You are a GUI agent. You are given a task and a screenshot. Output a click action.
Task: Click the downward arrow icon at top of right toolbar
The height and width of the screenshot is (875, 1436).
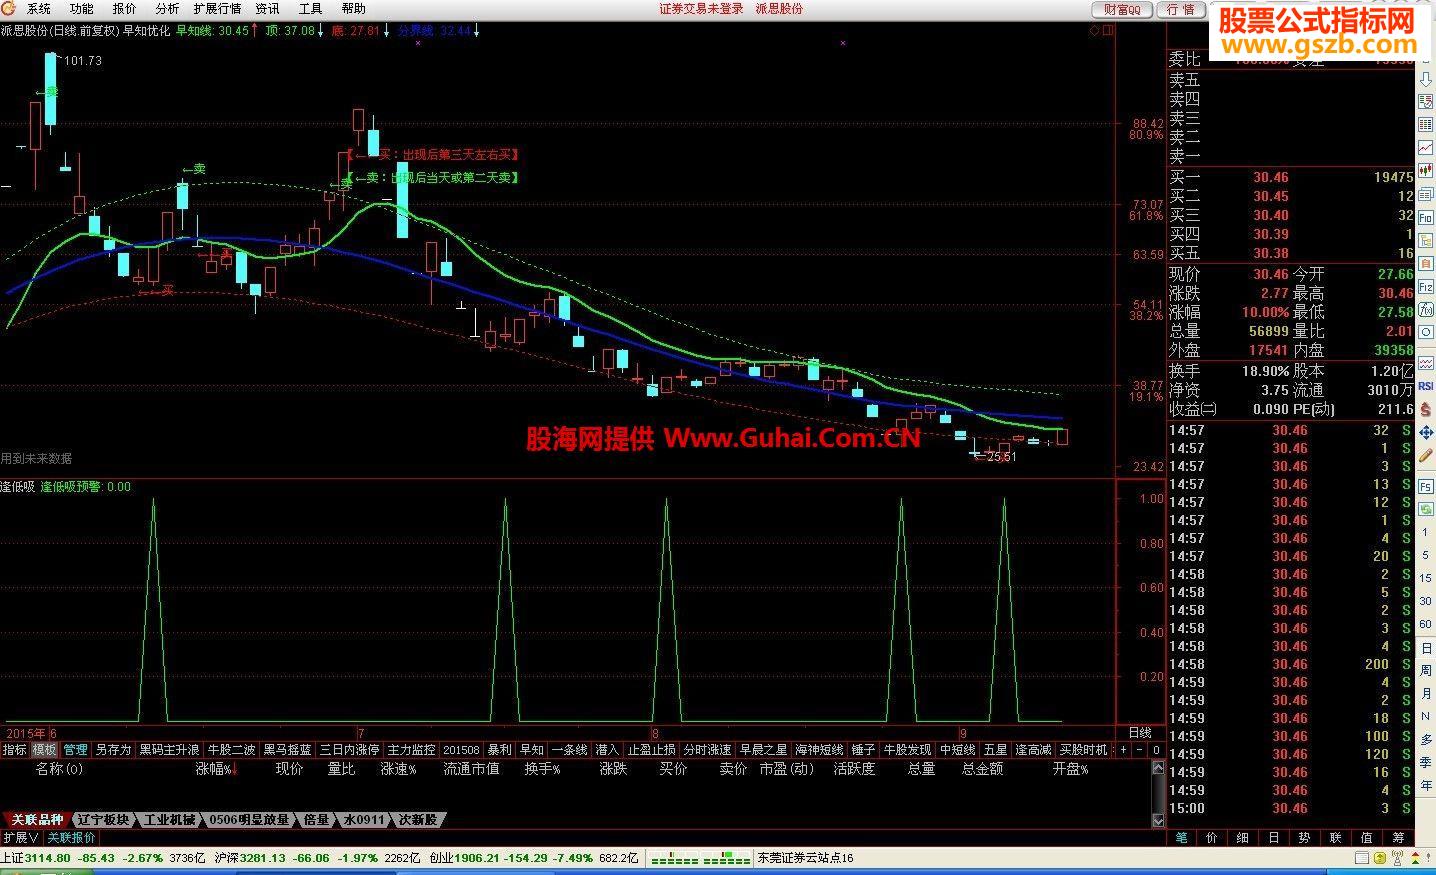point(1426,80)
